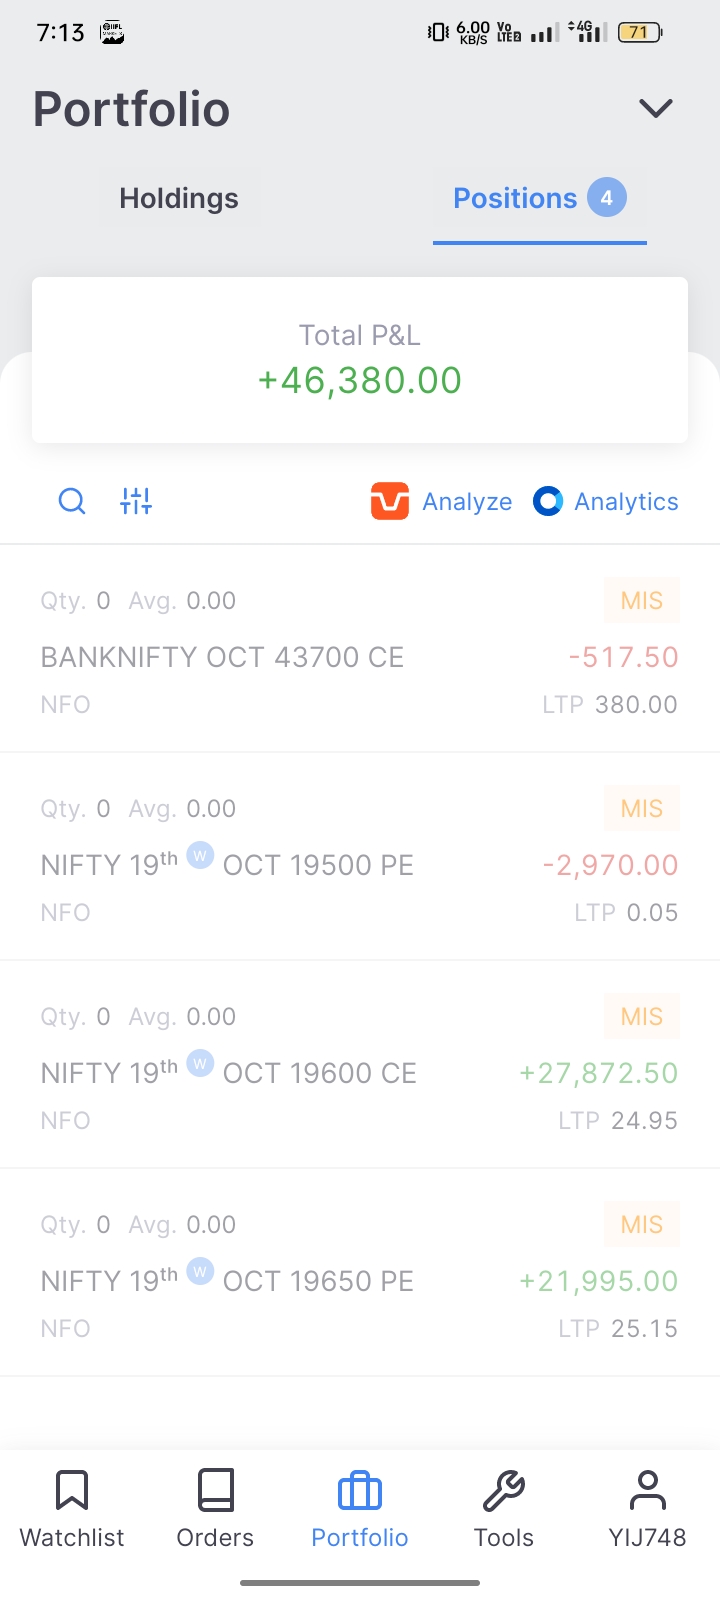This screenshot has width=720, height=1600.
Task: Open BANKNIFTY OCT 43700 CE position
Action: pos(222,657)
